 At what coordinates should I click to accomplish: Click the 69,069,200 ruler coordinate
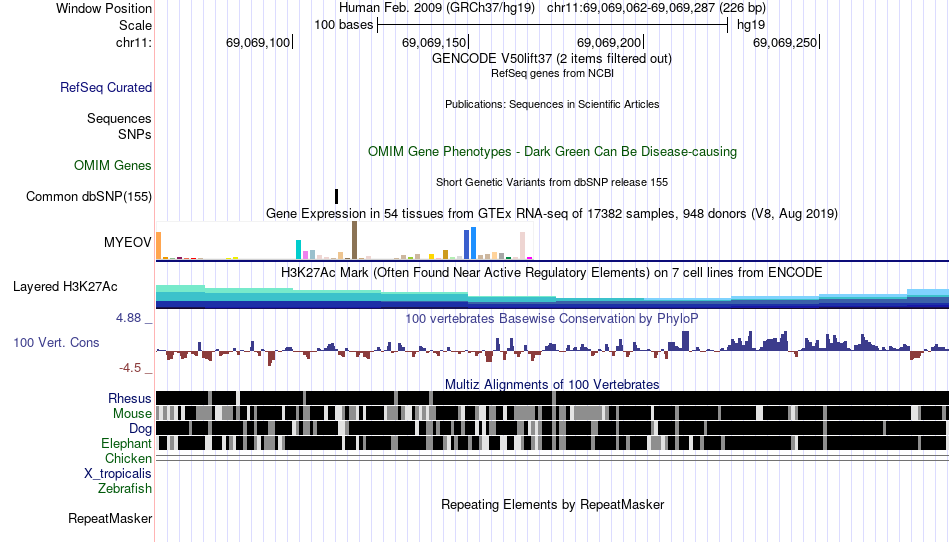(x=609, y=42)
